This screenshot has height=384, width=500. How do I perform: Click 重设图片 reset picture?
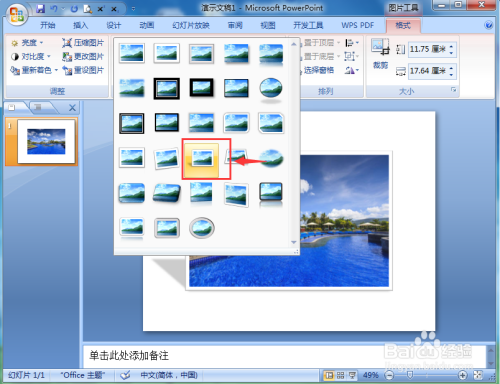point(83,70)
